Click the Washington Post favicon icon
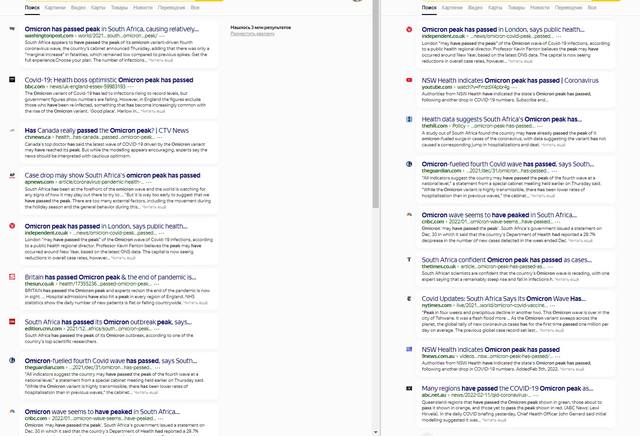Screen dimensions: 640x436 [x=11, y=29]
